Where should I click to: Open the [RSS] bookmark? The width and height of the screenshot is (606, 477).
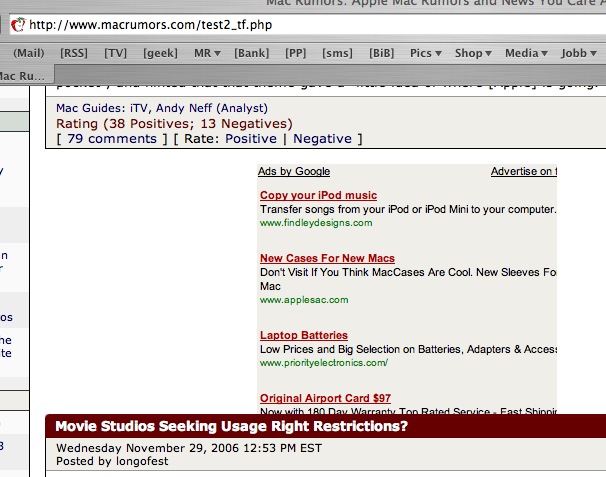point(74,53)
